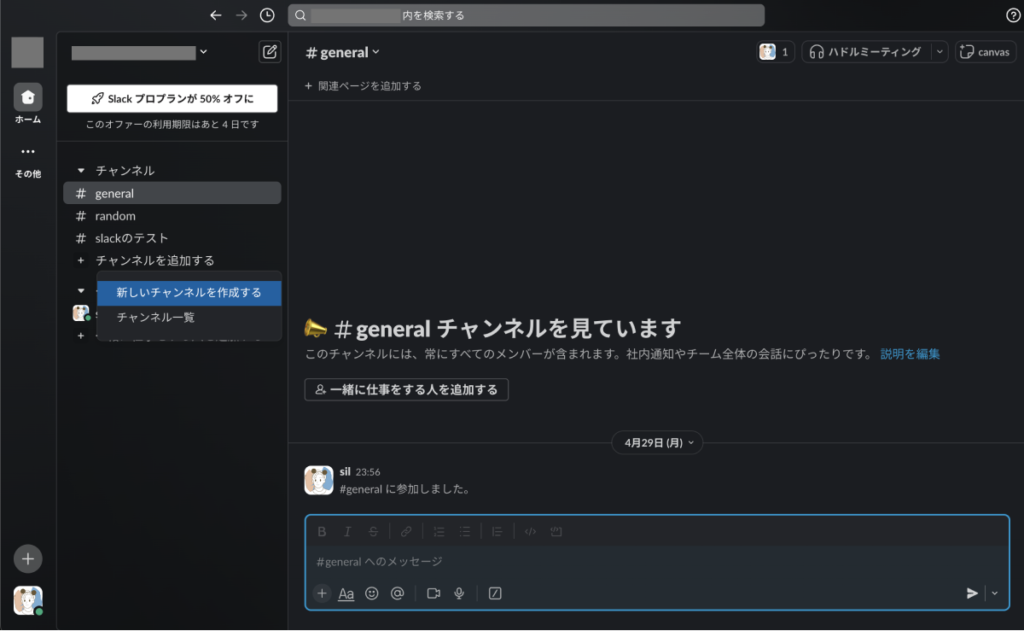Toggle the Aa text formatting bar
Viewport: 1024px width, 631px height.
point(346,593)
